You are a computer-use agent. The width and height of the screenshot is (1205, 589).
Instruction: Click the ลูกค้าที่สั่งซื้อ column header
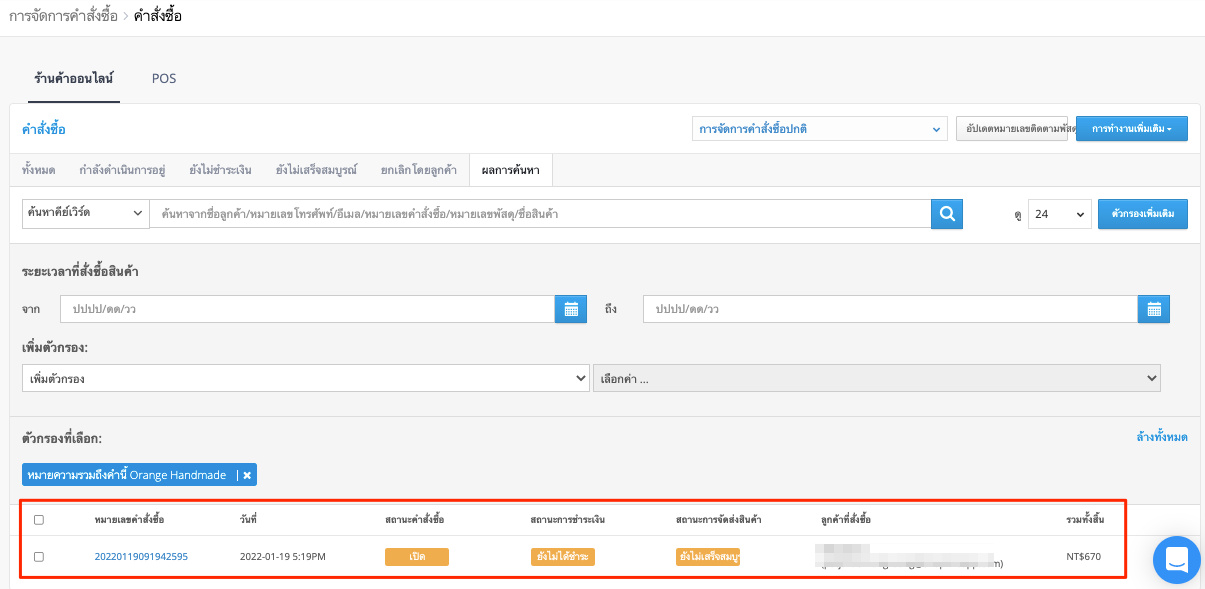click(x=845, y=520)
